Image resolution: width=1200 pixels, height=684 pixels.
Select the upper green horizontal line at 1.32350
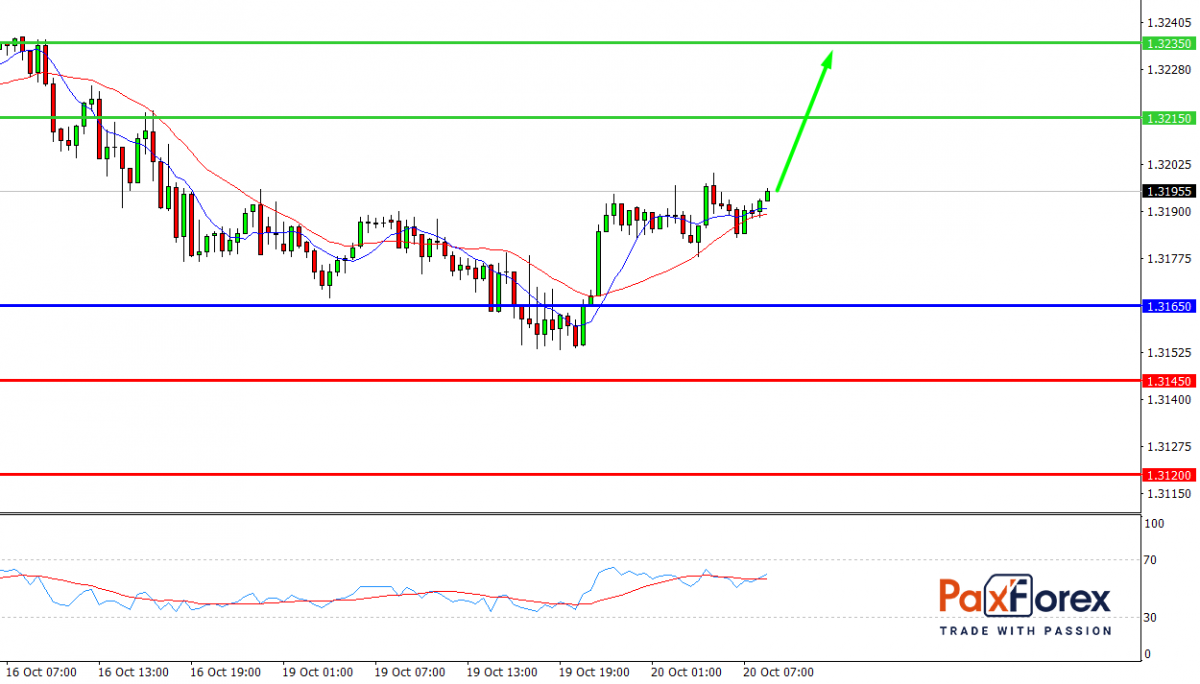coord(570,43)
